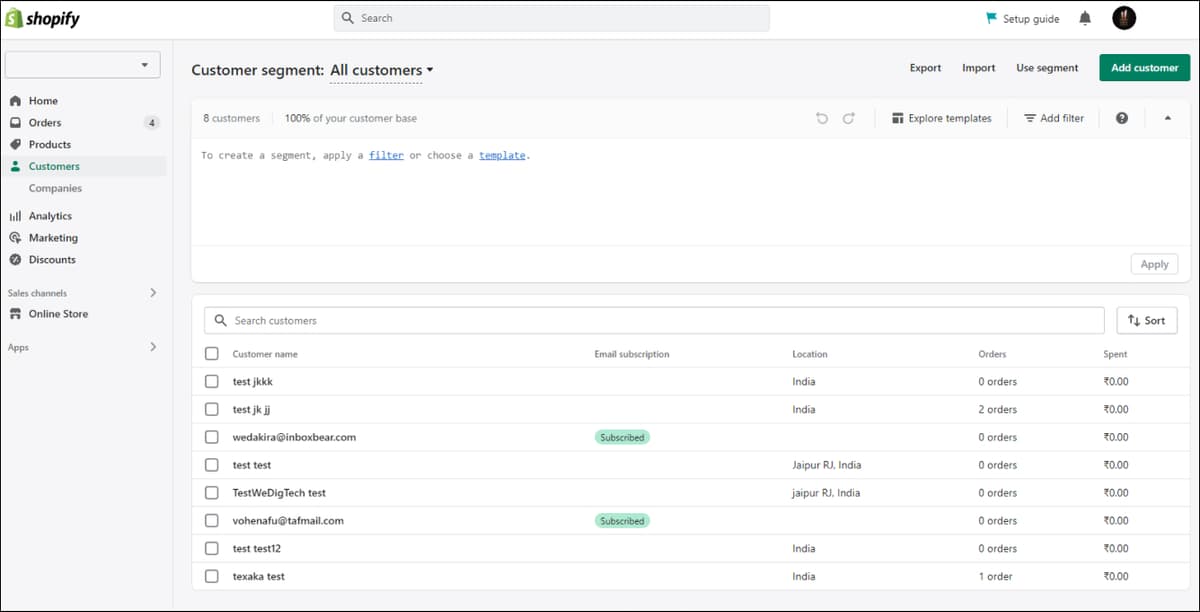The width and height of the screenshot is (1200, 612).
Task: Click '2 orders' cell
Action: click(998, 409)
